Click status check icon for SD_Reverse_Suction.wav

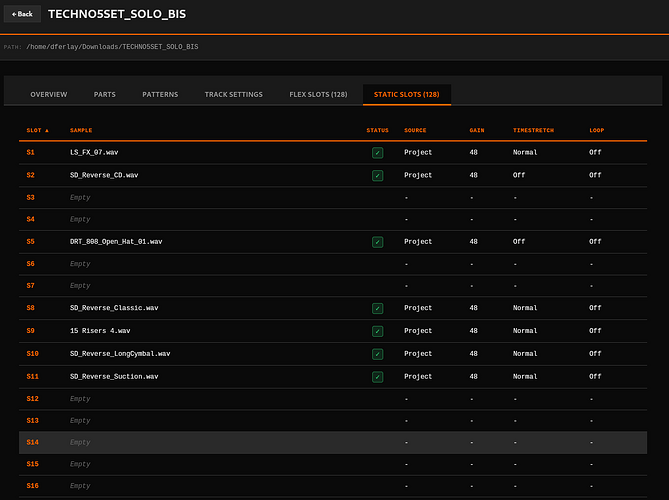(378, 377)
